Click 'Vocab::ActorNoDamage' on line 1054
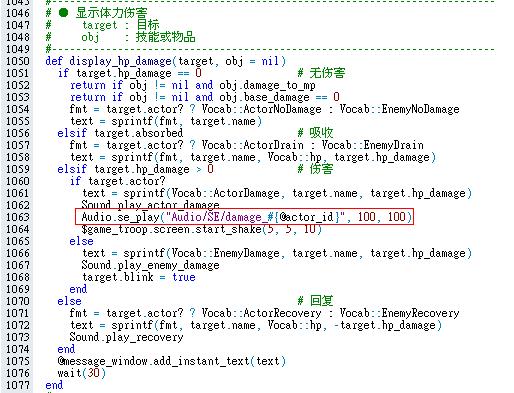The height and width of the screenshot is (393, 514). (261, 109)
